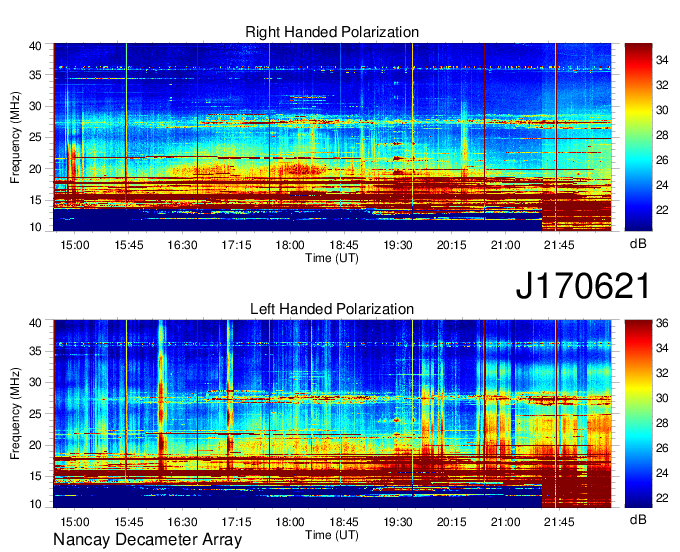
Task: Click the Right Handed plot's color scale bar
Action: pyautogui.click(x=638, y=137)
